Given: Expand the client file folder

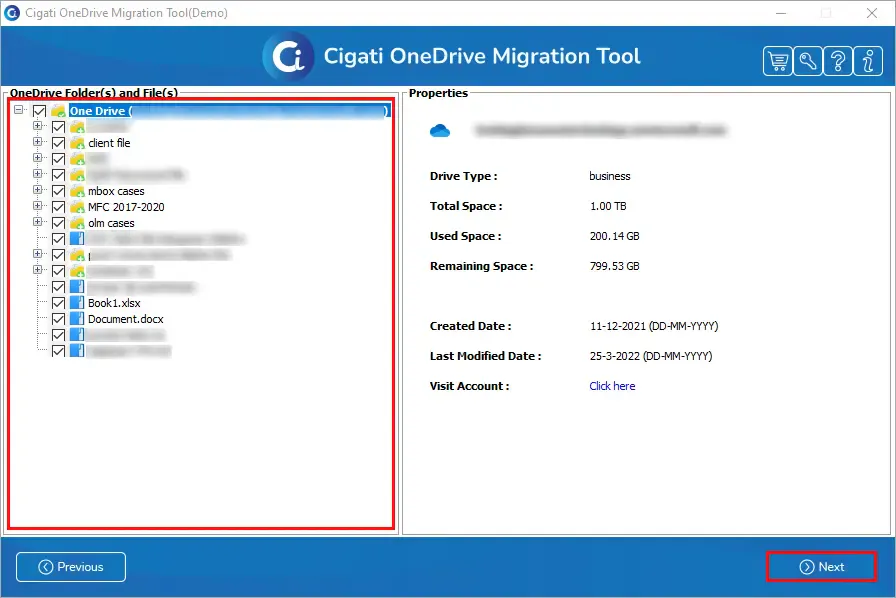Looking at the screenshot, I should point(38,142).
